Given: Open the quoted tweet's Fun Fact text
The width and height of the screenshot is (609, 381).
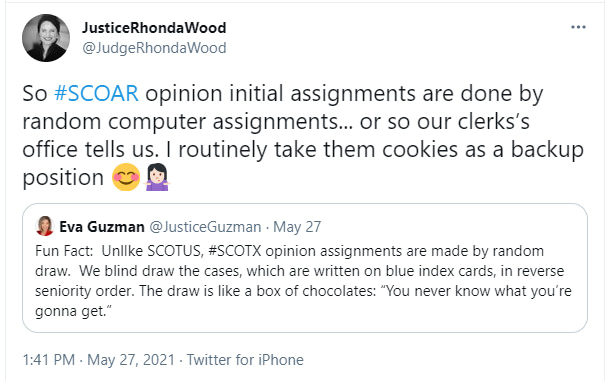Looking at the screenshot, I should click(x=303, y=281).
